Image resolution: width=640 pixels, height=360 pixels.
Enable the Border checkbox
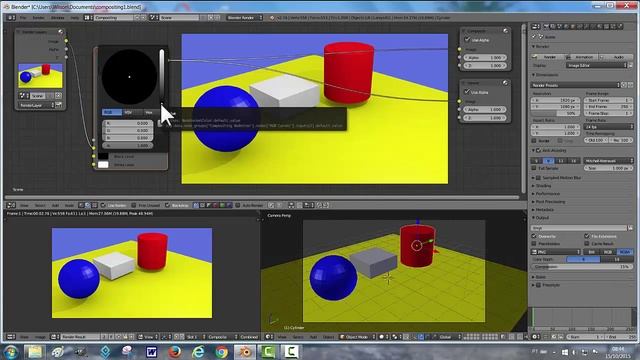point(534,140)
